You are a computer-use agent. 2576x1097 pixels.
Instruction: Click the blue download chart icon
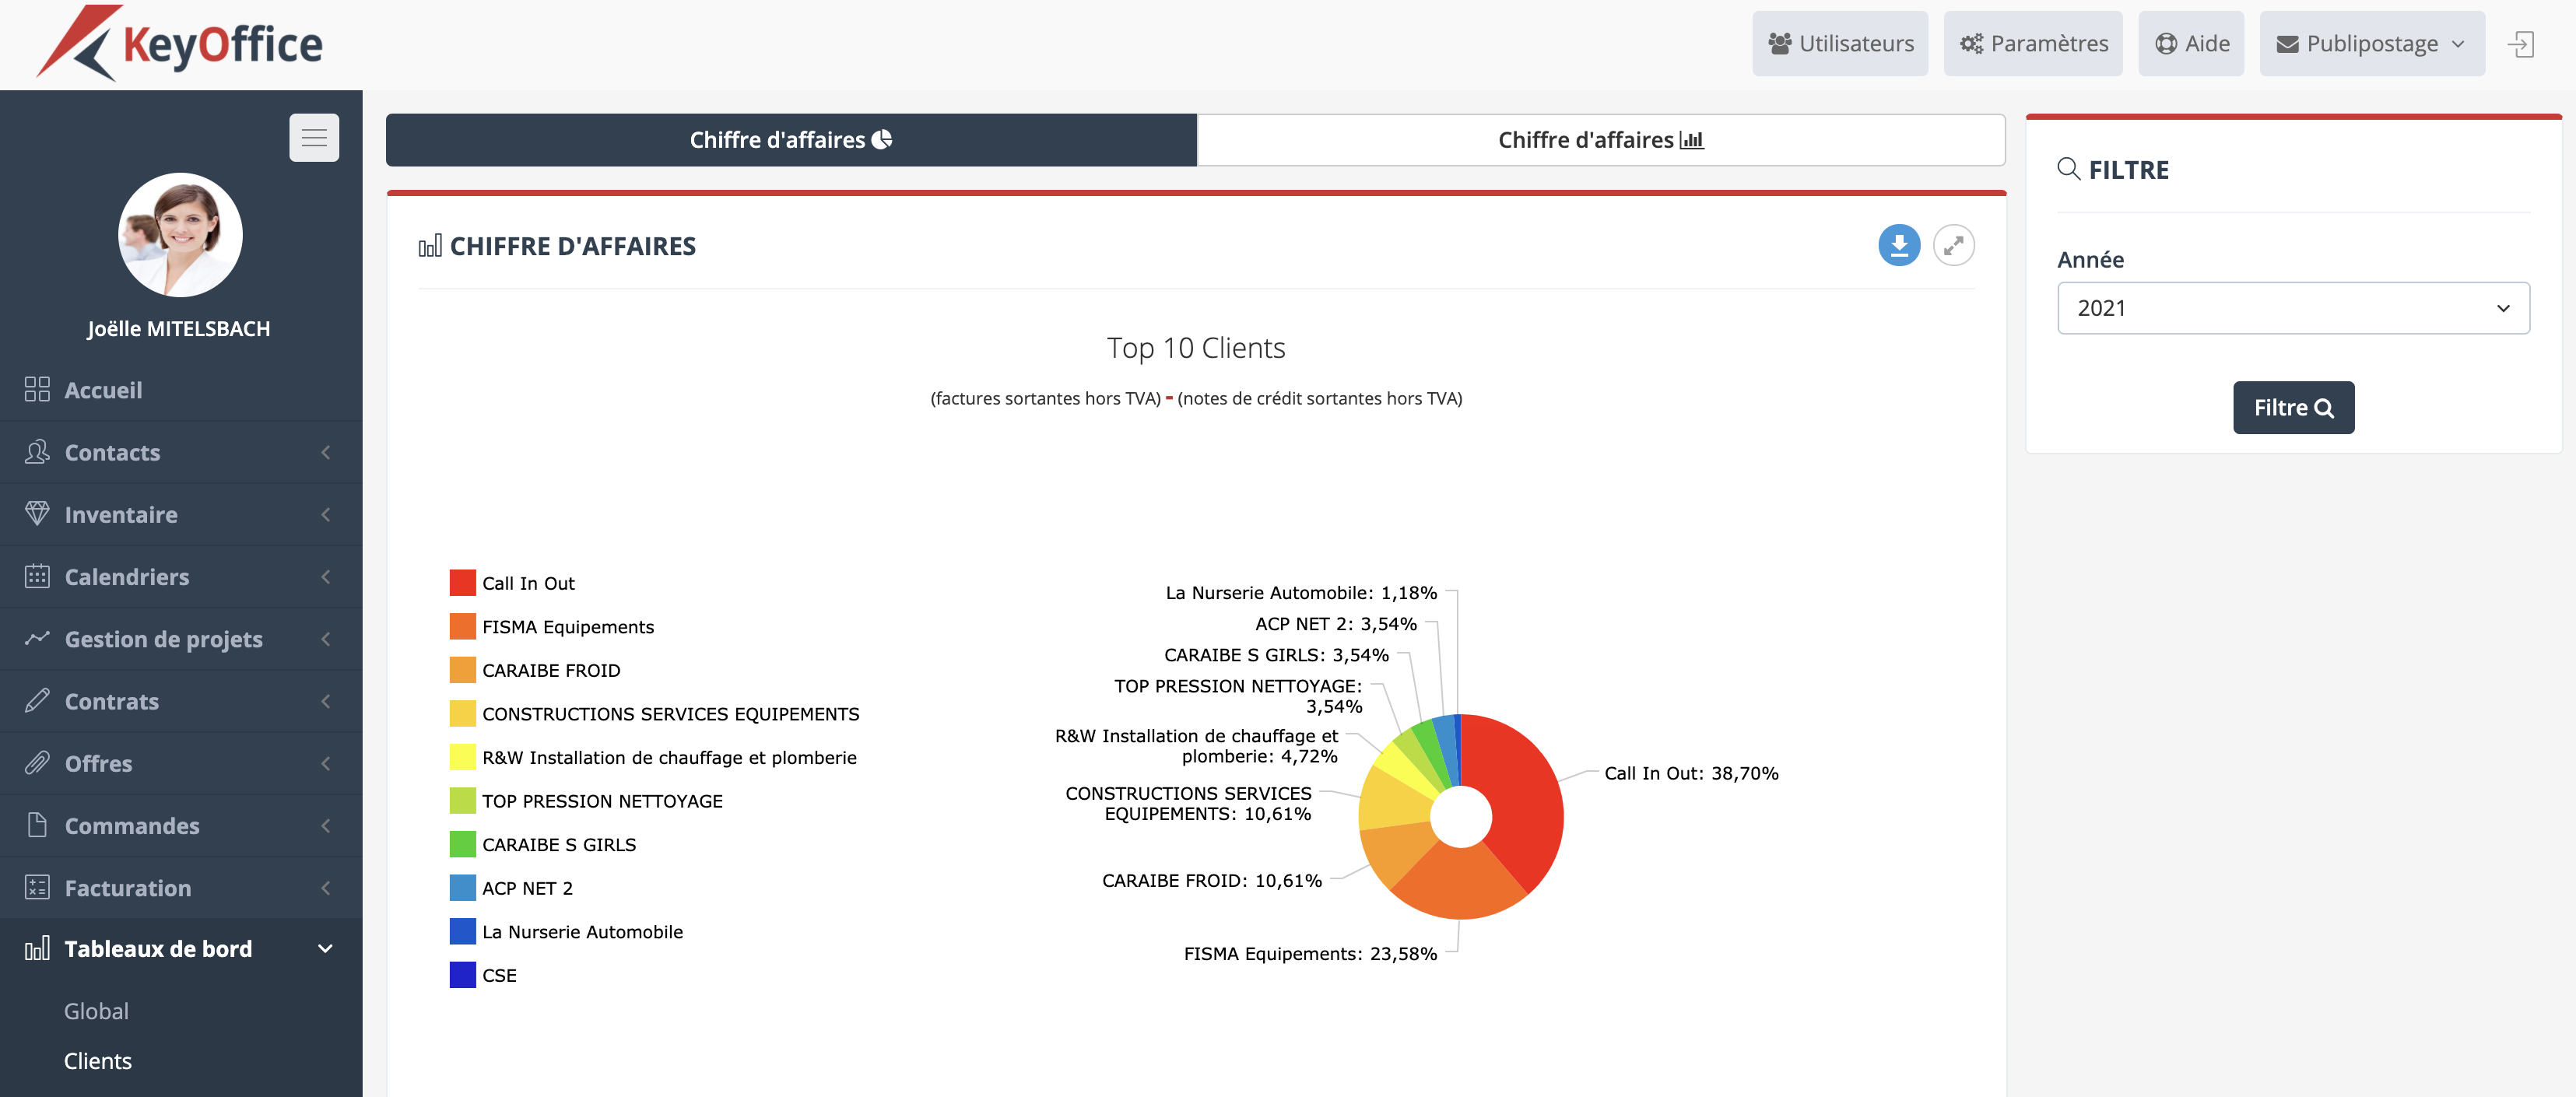point(1898,245)
